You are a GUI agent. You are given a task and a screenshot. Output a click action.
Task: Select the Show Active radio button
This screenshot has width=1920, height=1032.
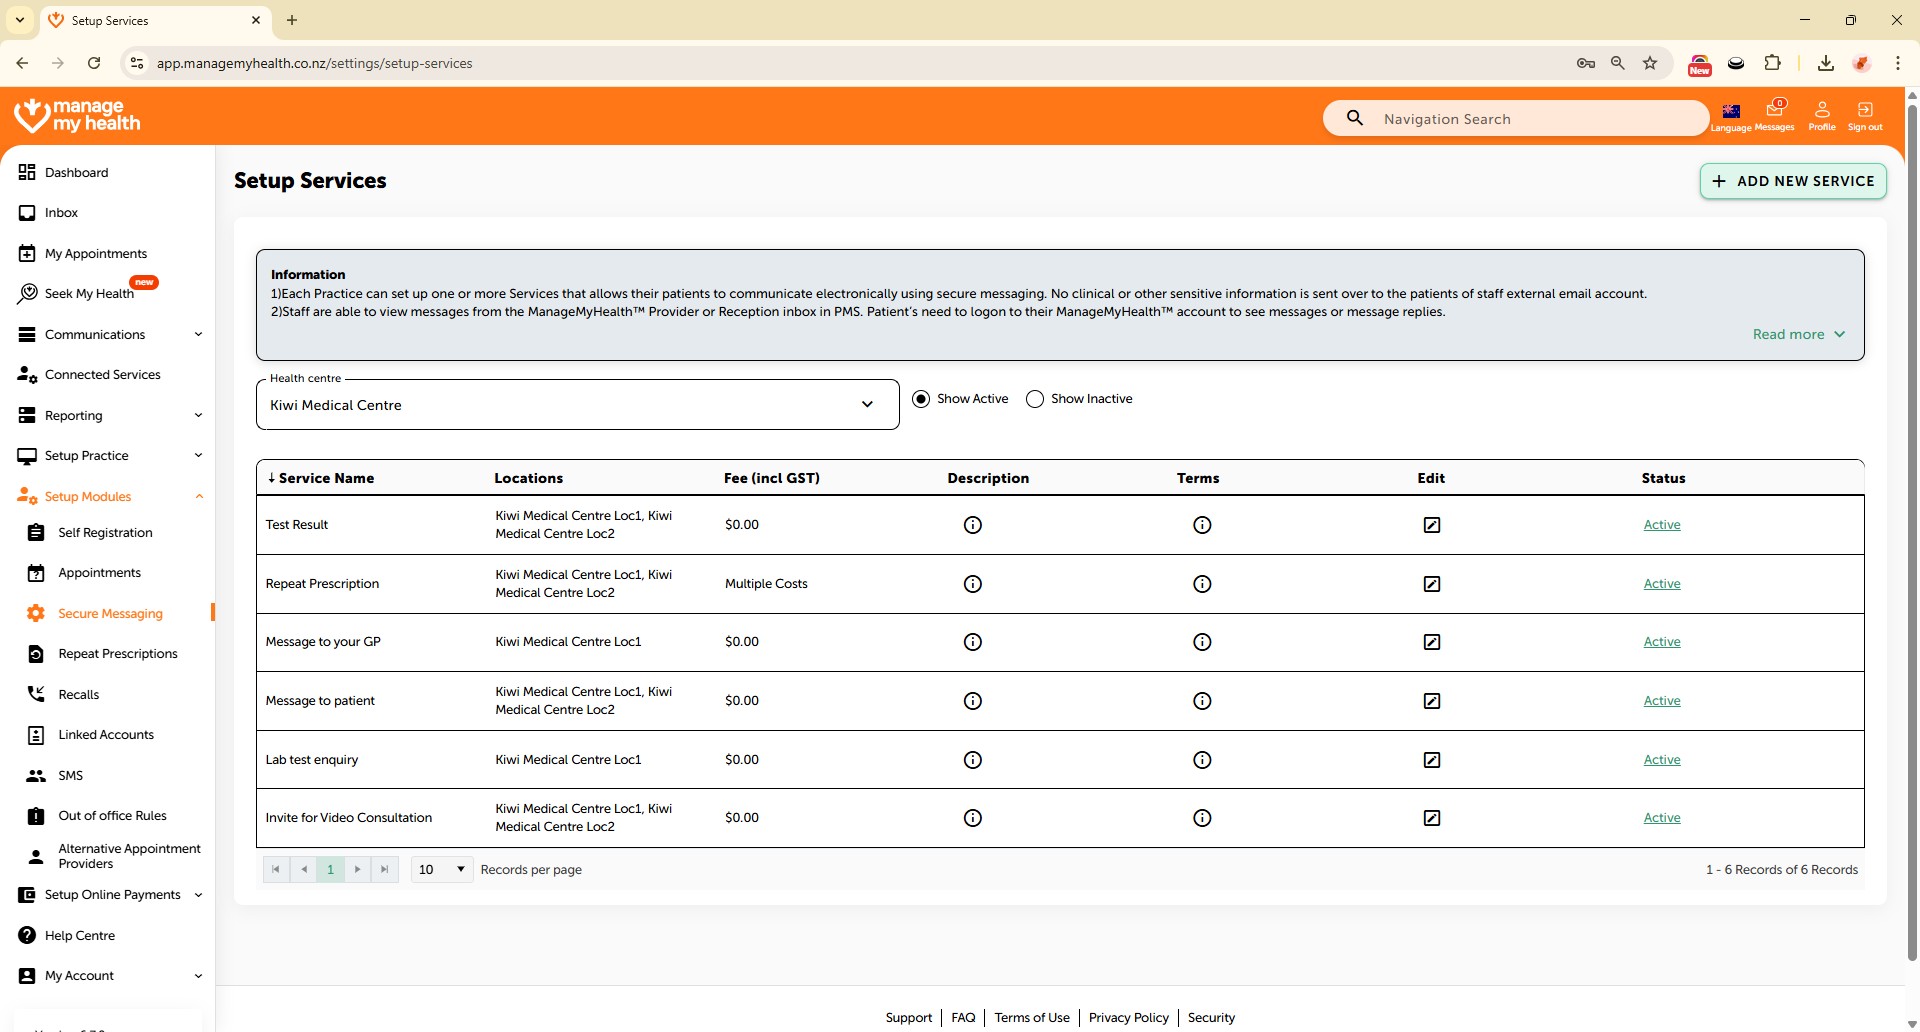(921, 399)
